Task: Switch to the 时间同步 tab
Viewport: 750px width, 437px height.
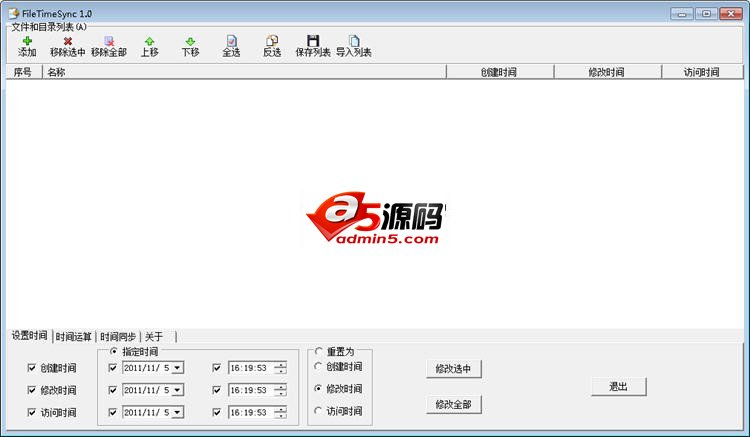Action: [x=118, y=337]
